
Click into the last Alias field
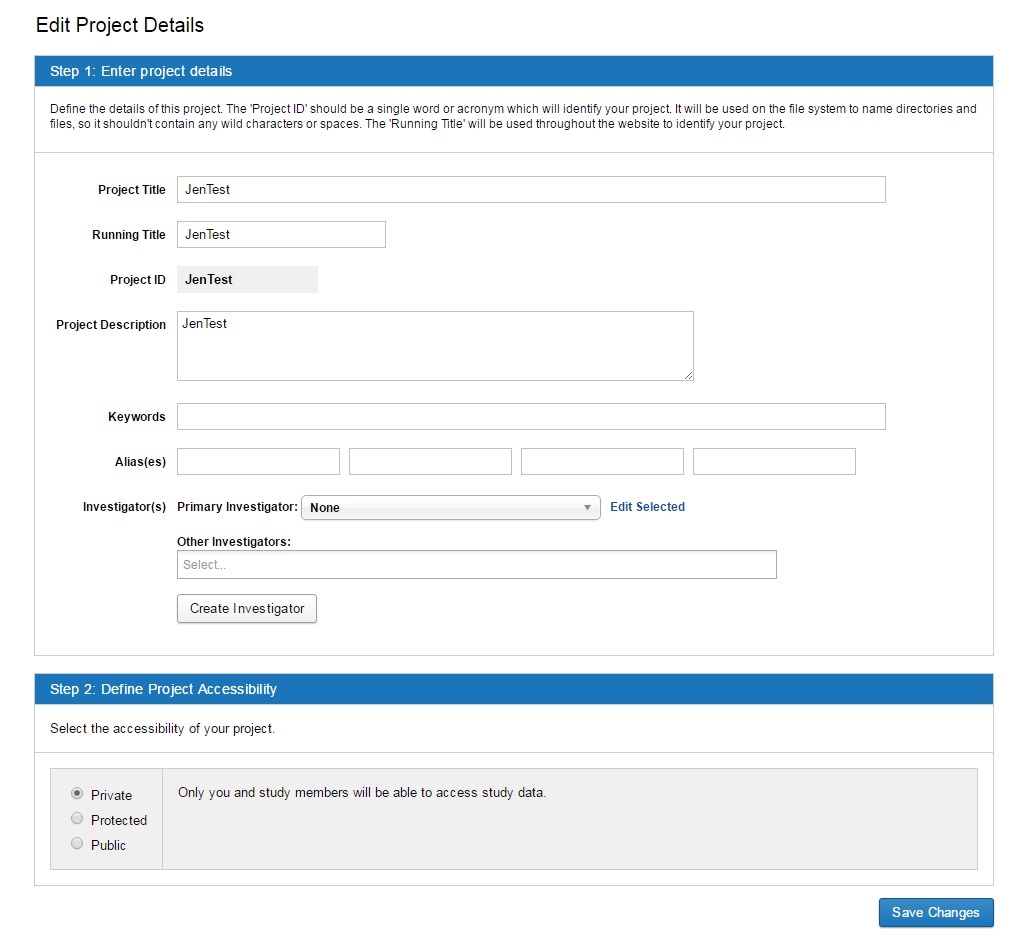(773, 461)
